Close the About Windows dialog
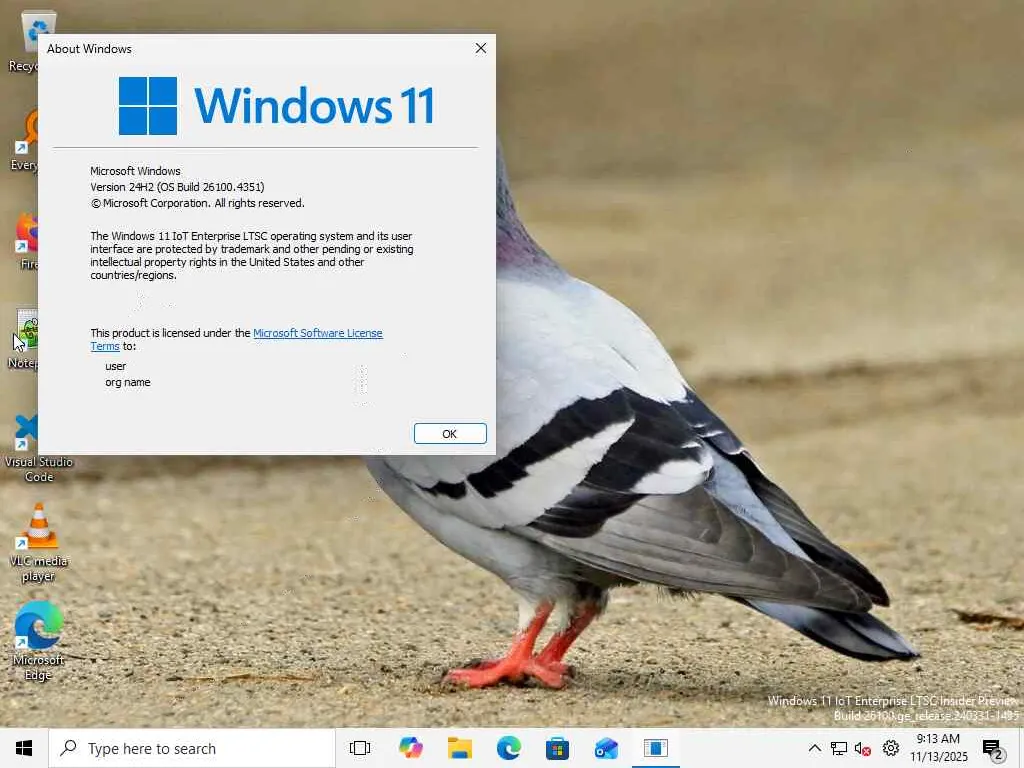 click(x=481, y=48)
